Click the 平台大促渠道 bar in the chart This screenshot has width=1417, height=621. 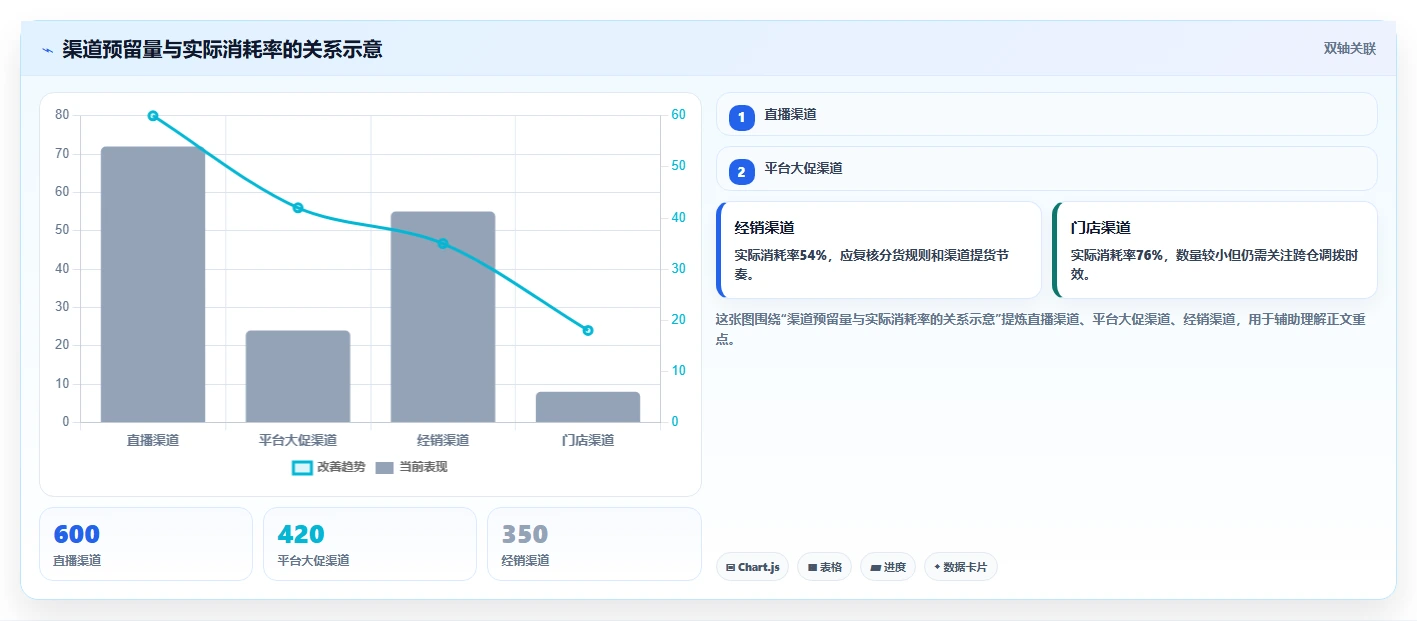(298, 376)
